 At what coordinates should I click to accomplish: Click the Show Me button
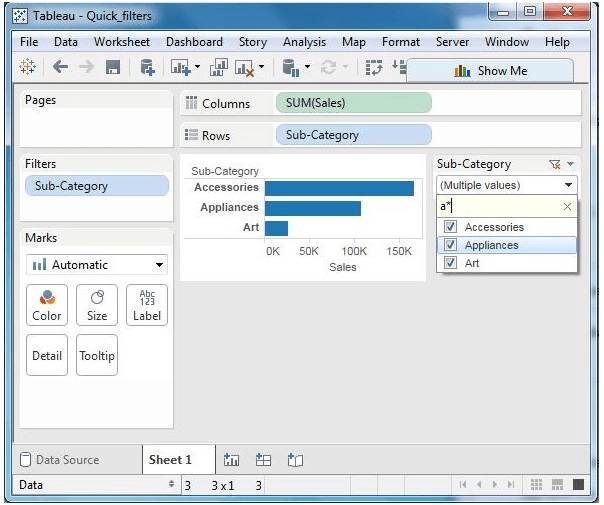(490, 70)
